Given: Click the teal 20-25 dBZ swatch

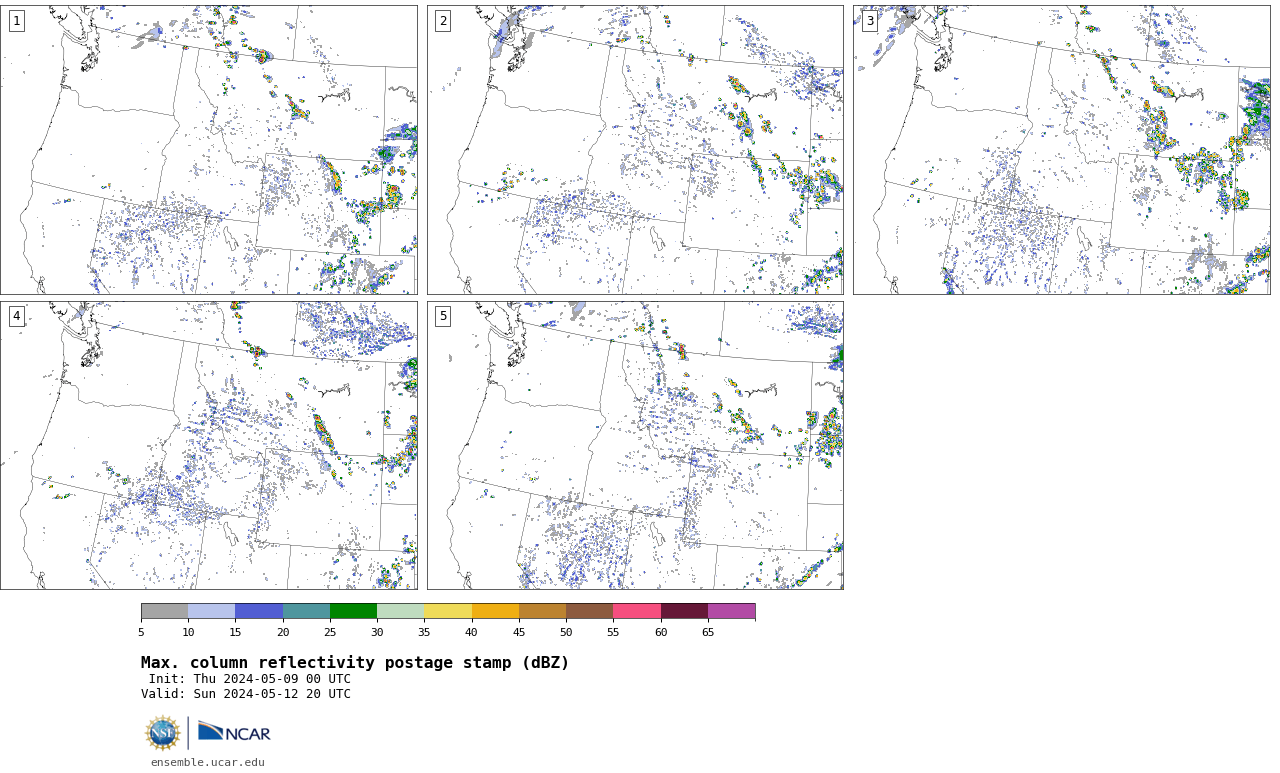Looking at the screenshot, I should coord(306,611).
